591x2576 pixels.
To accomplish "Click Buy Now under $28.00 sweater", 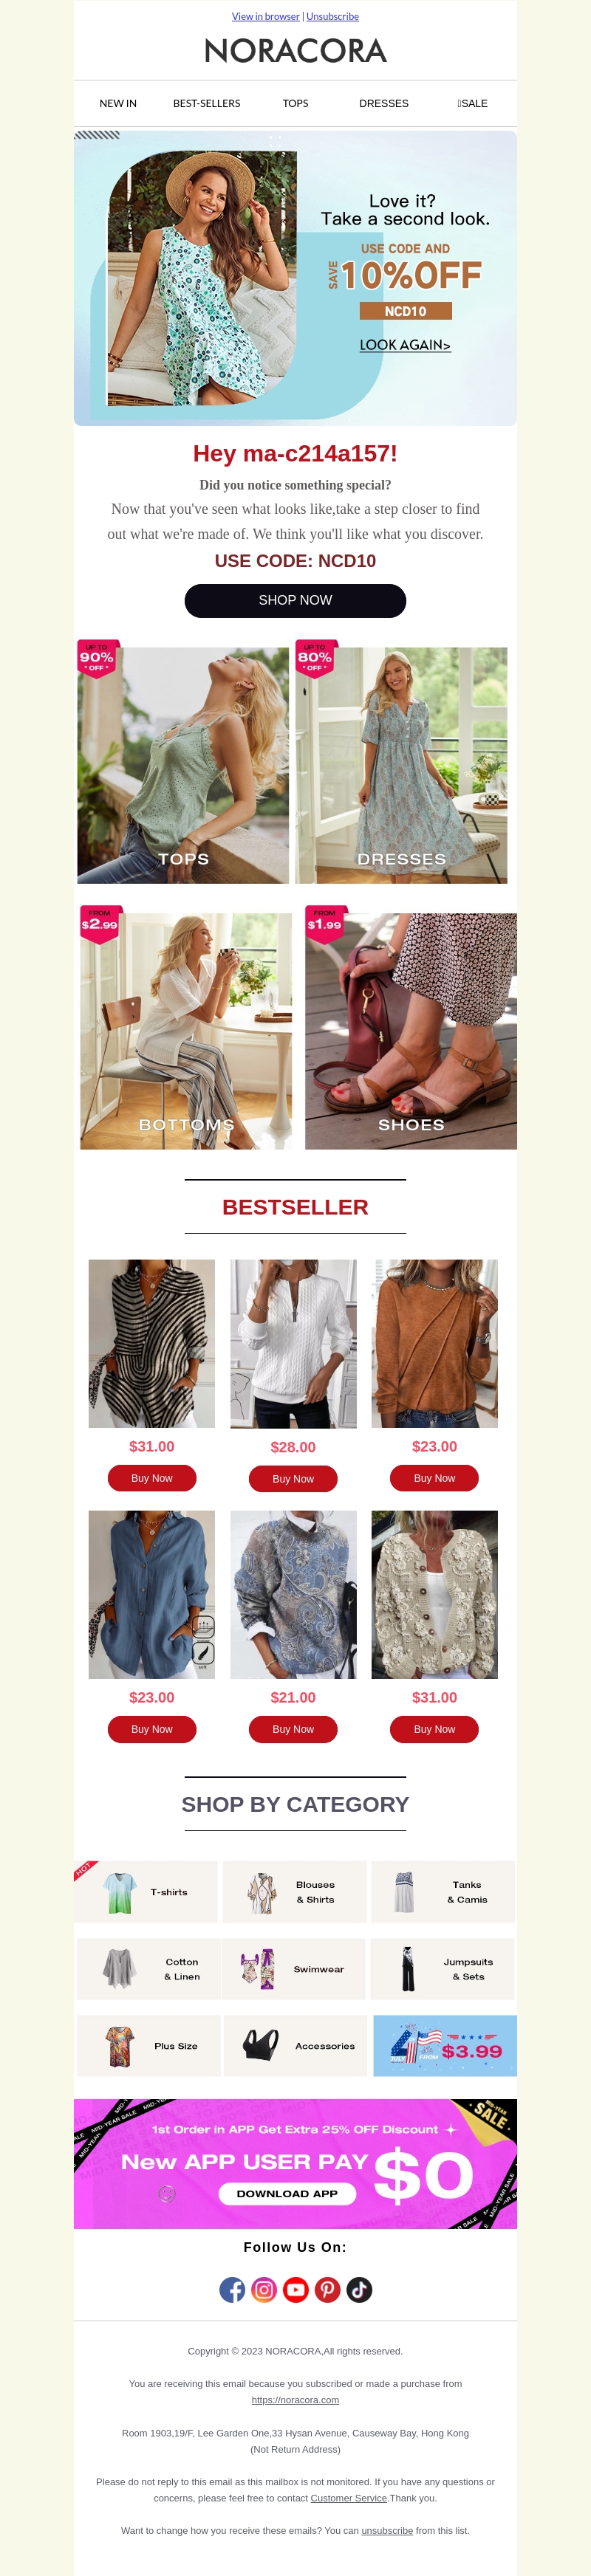I will (293, 1478).
